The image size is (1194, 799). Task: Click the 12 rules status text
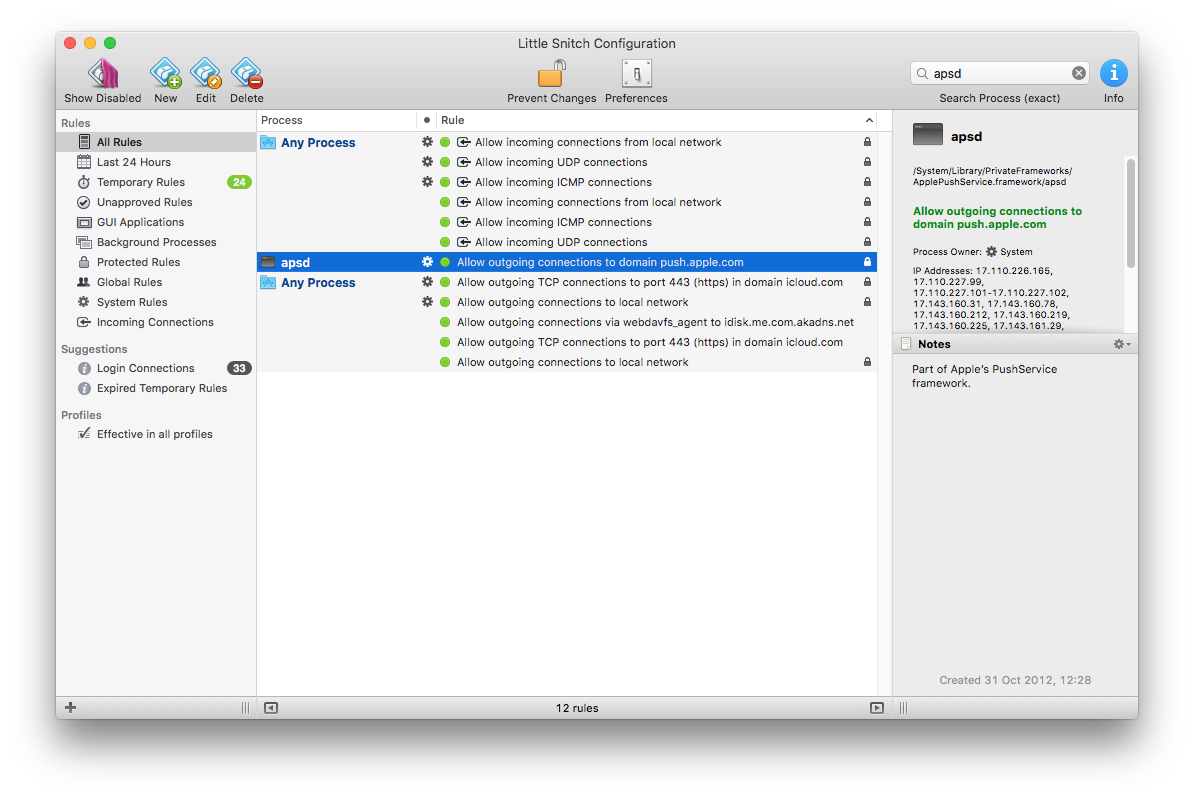(576, 708)
